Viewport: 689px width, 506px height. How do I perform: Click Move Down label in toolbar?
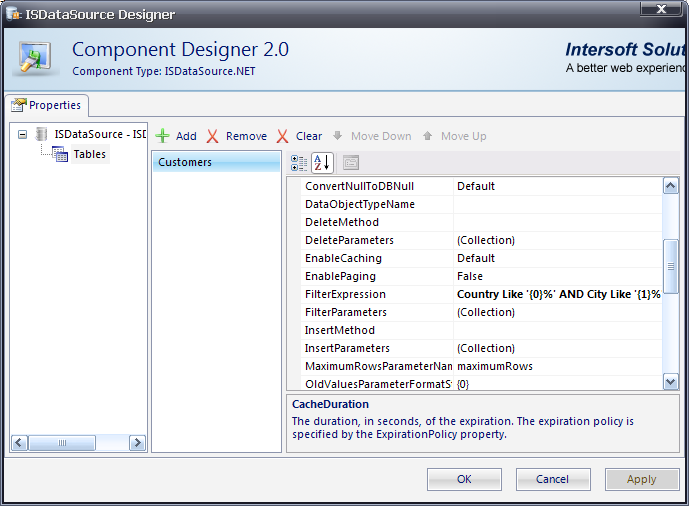pyautogui.click(x=381, y=136)
